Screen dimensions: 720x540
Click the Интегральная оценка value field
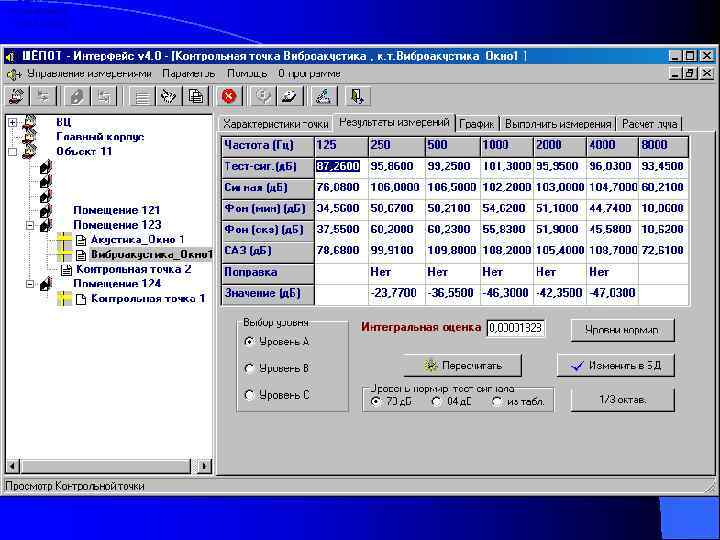[515, 327]
